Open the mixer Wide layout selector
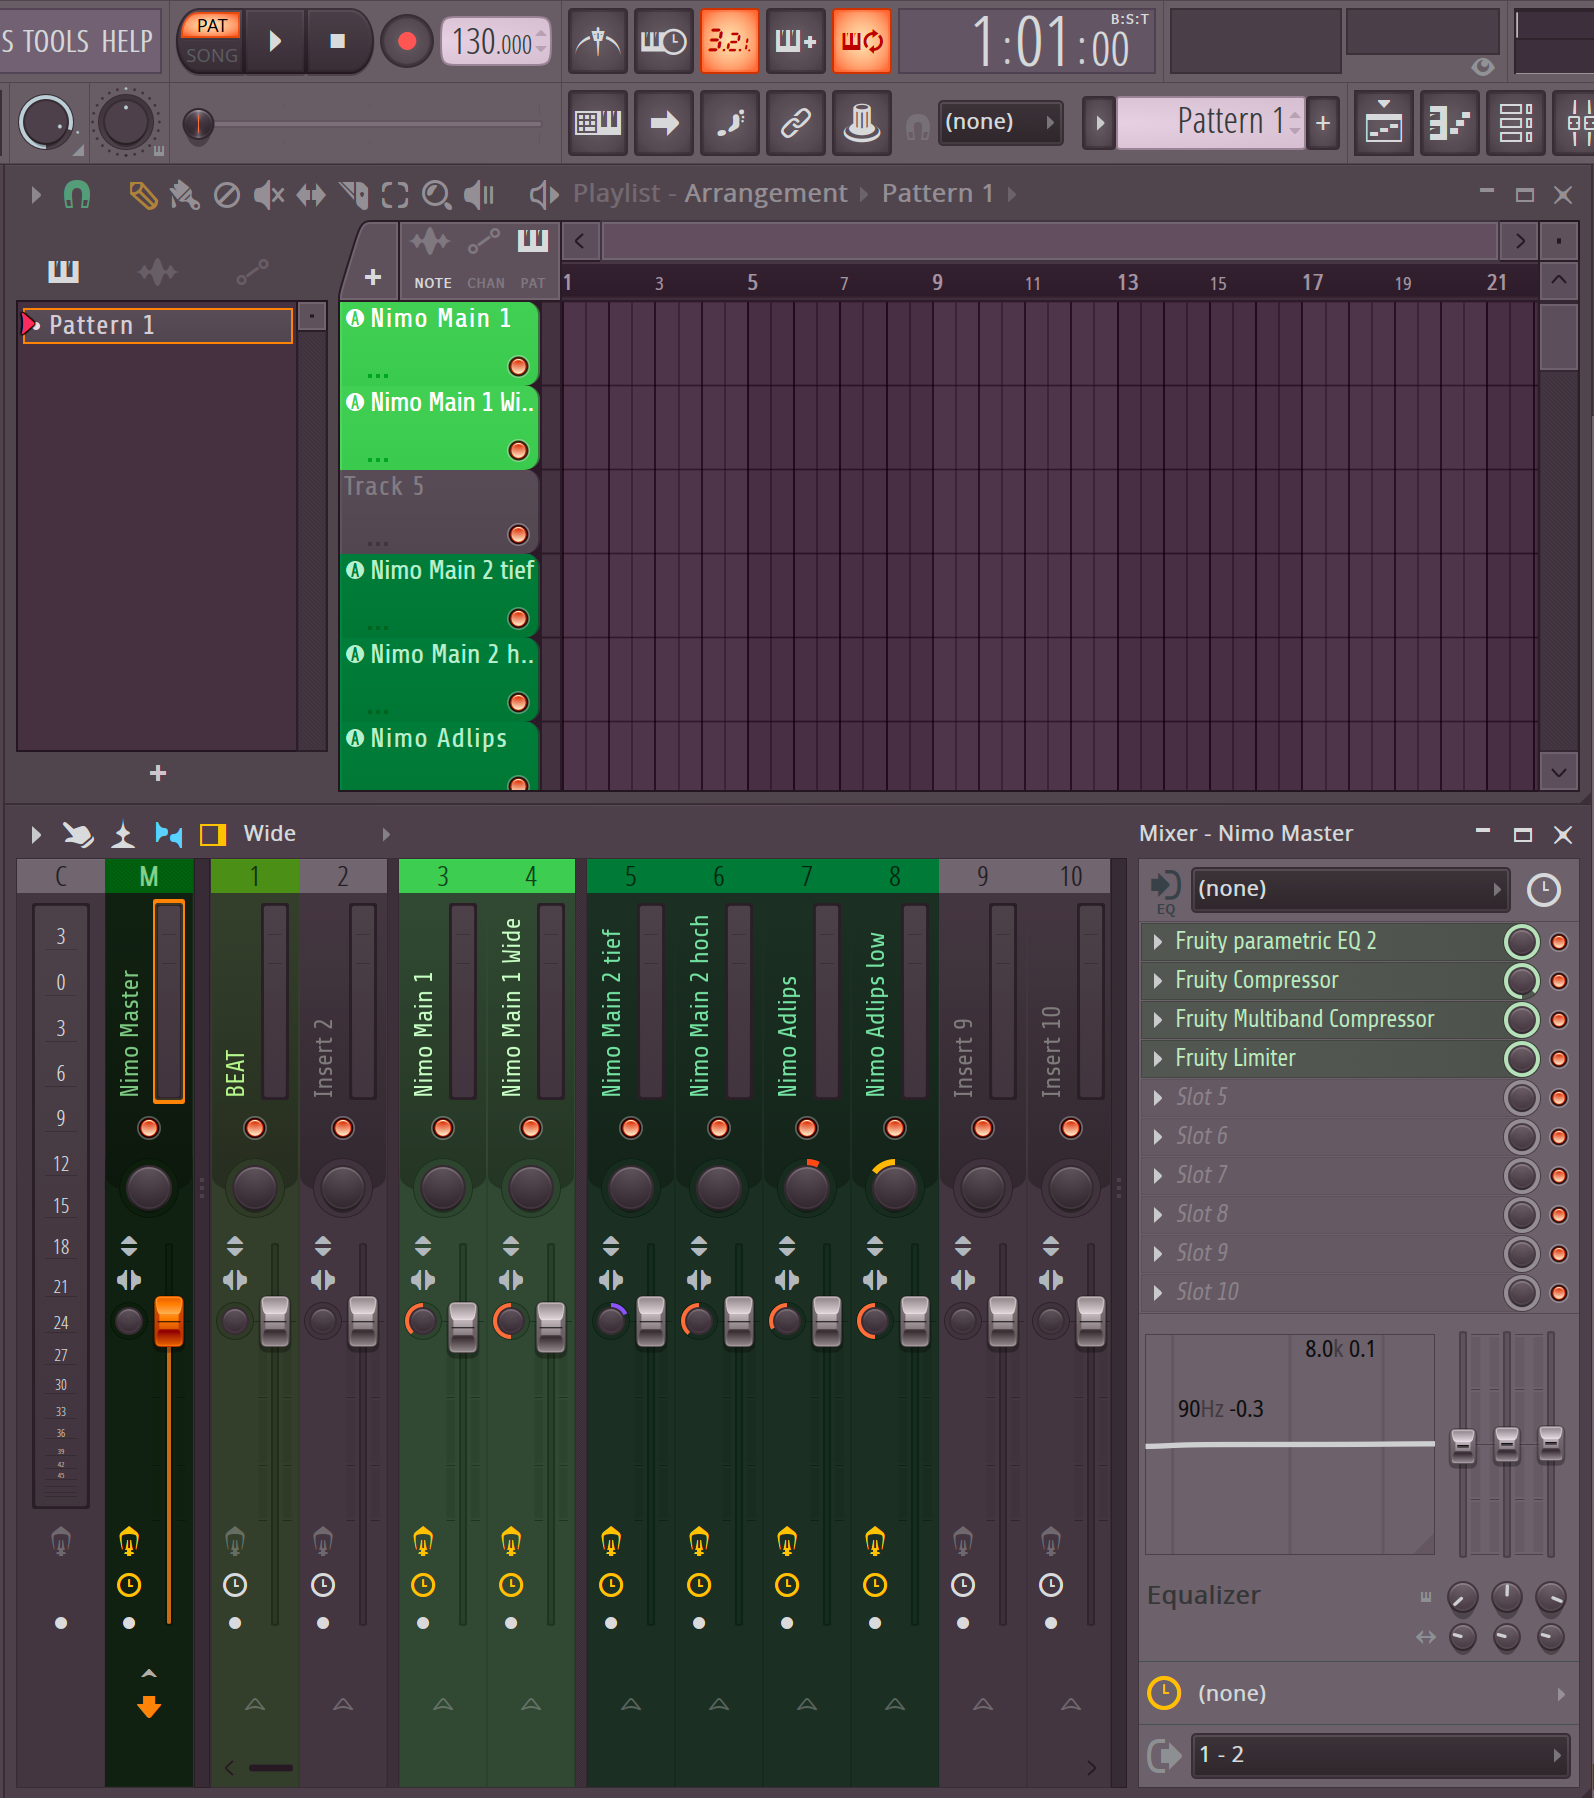This screenshot has width=1594, height=1798. pos(316,834)
